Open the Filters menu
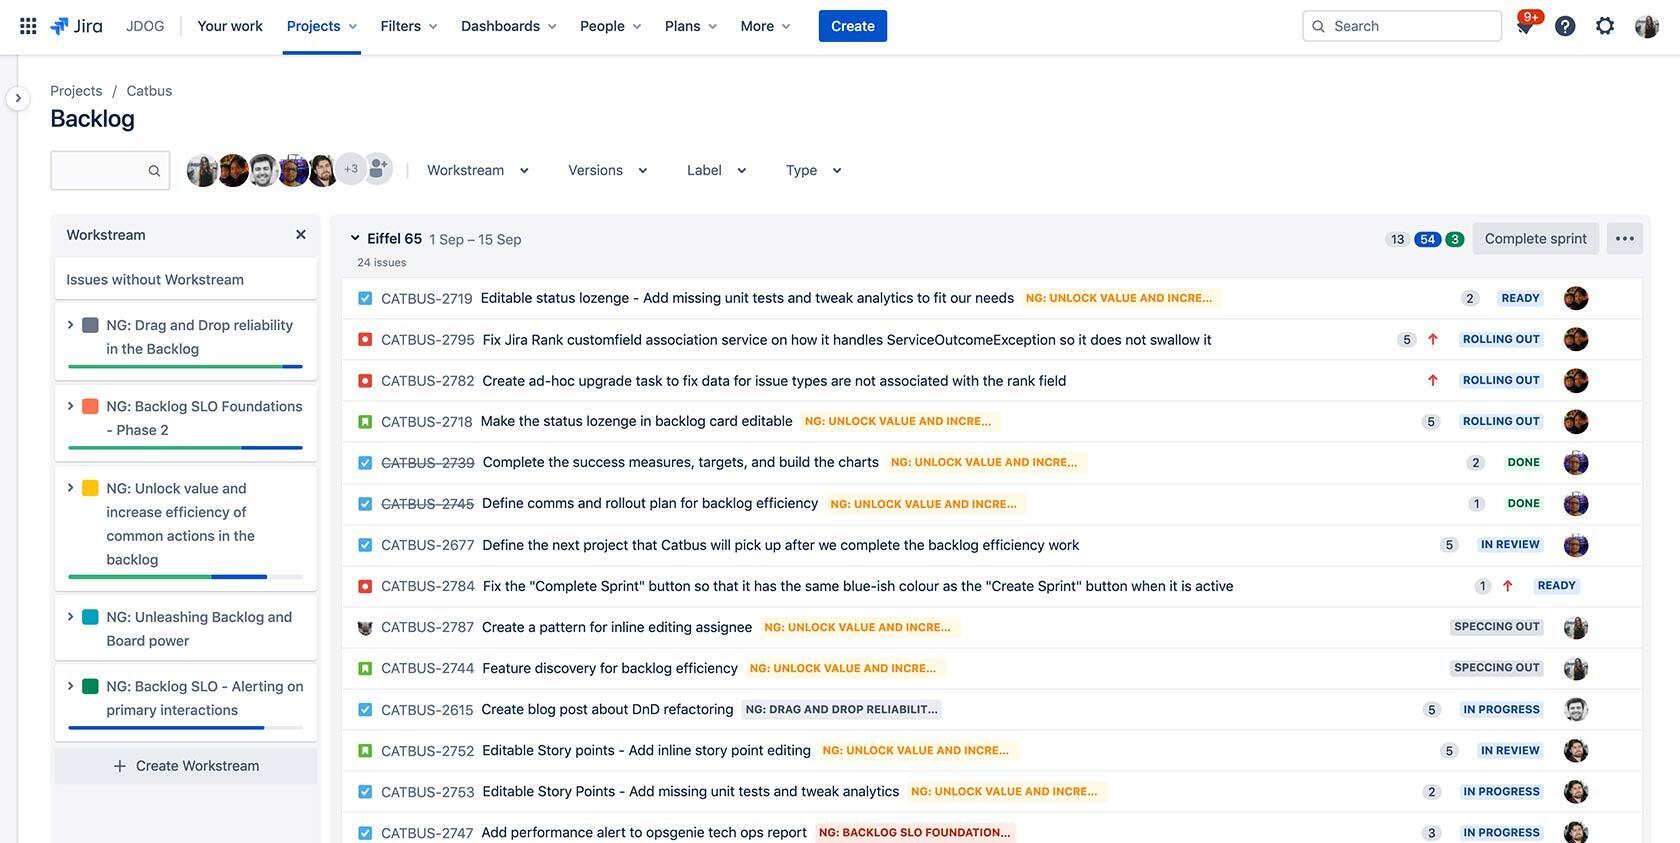The height and width of the screenshot is (843, 1680). pos(408,26)
